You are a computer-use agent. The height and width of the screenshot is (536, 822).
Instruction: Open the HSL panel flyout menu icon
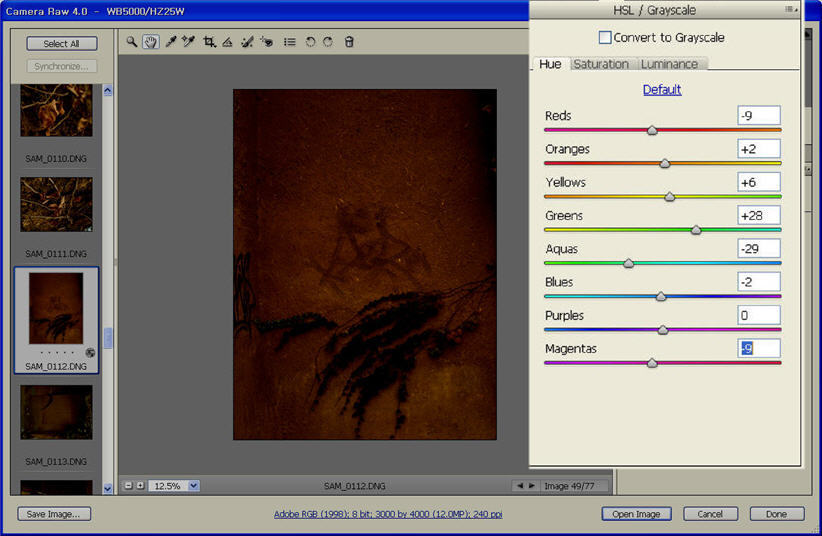point(791,9)
